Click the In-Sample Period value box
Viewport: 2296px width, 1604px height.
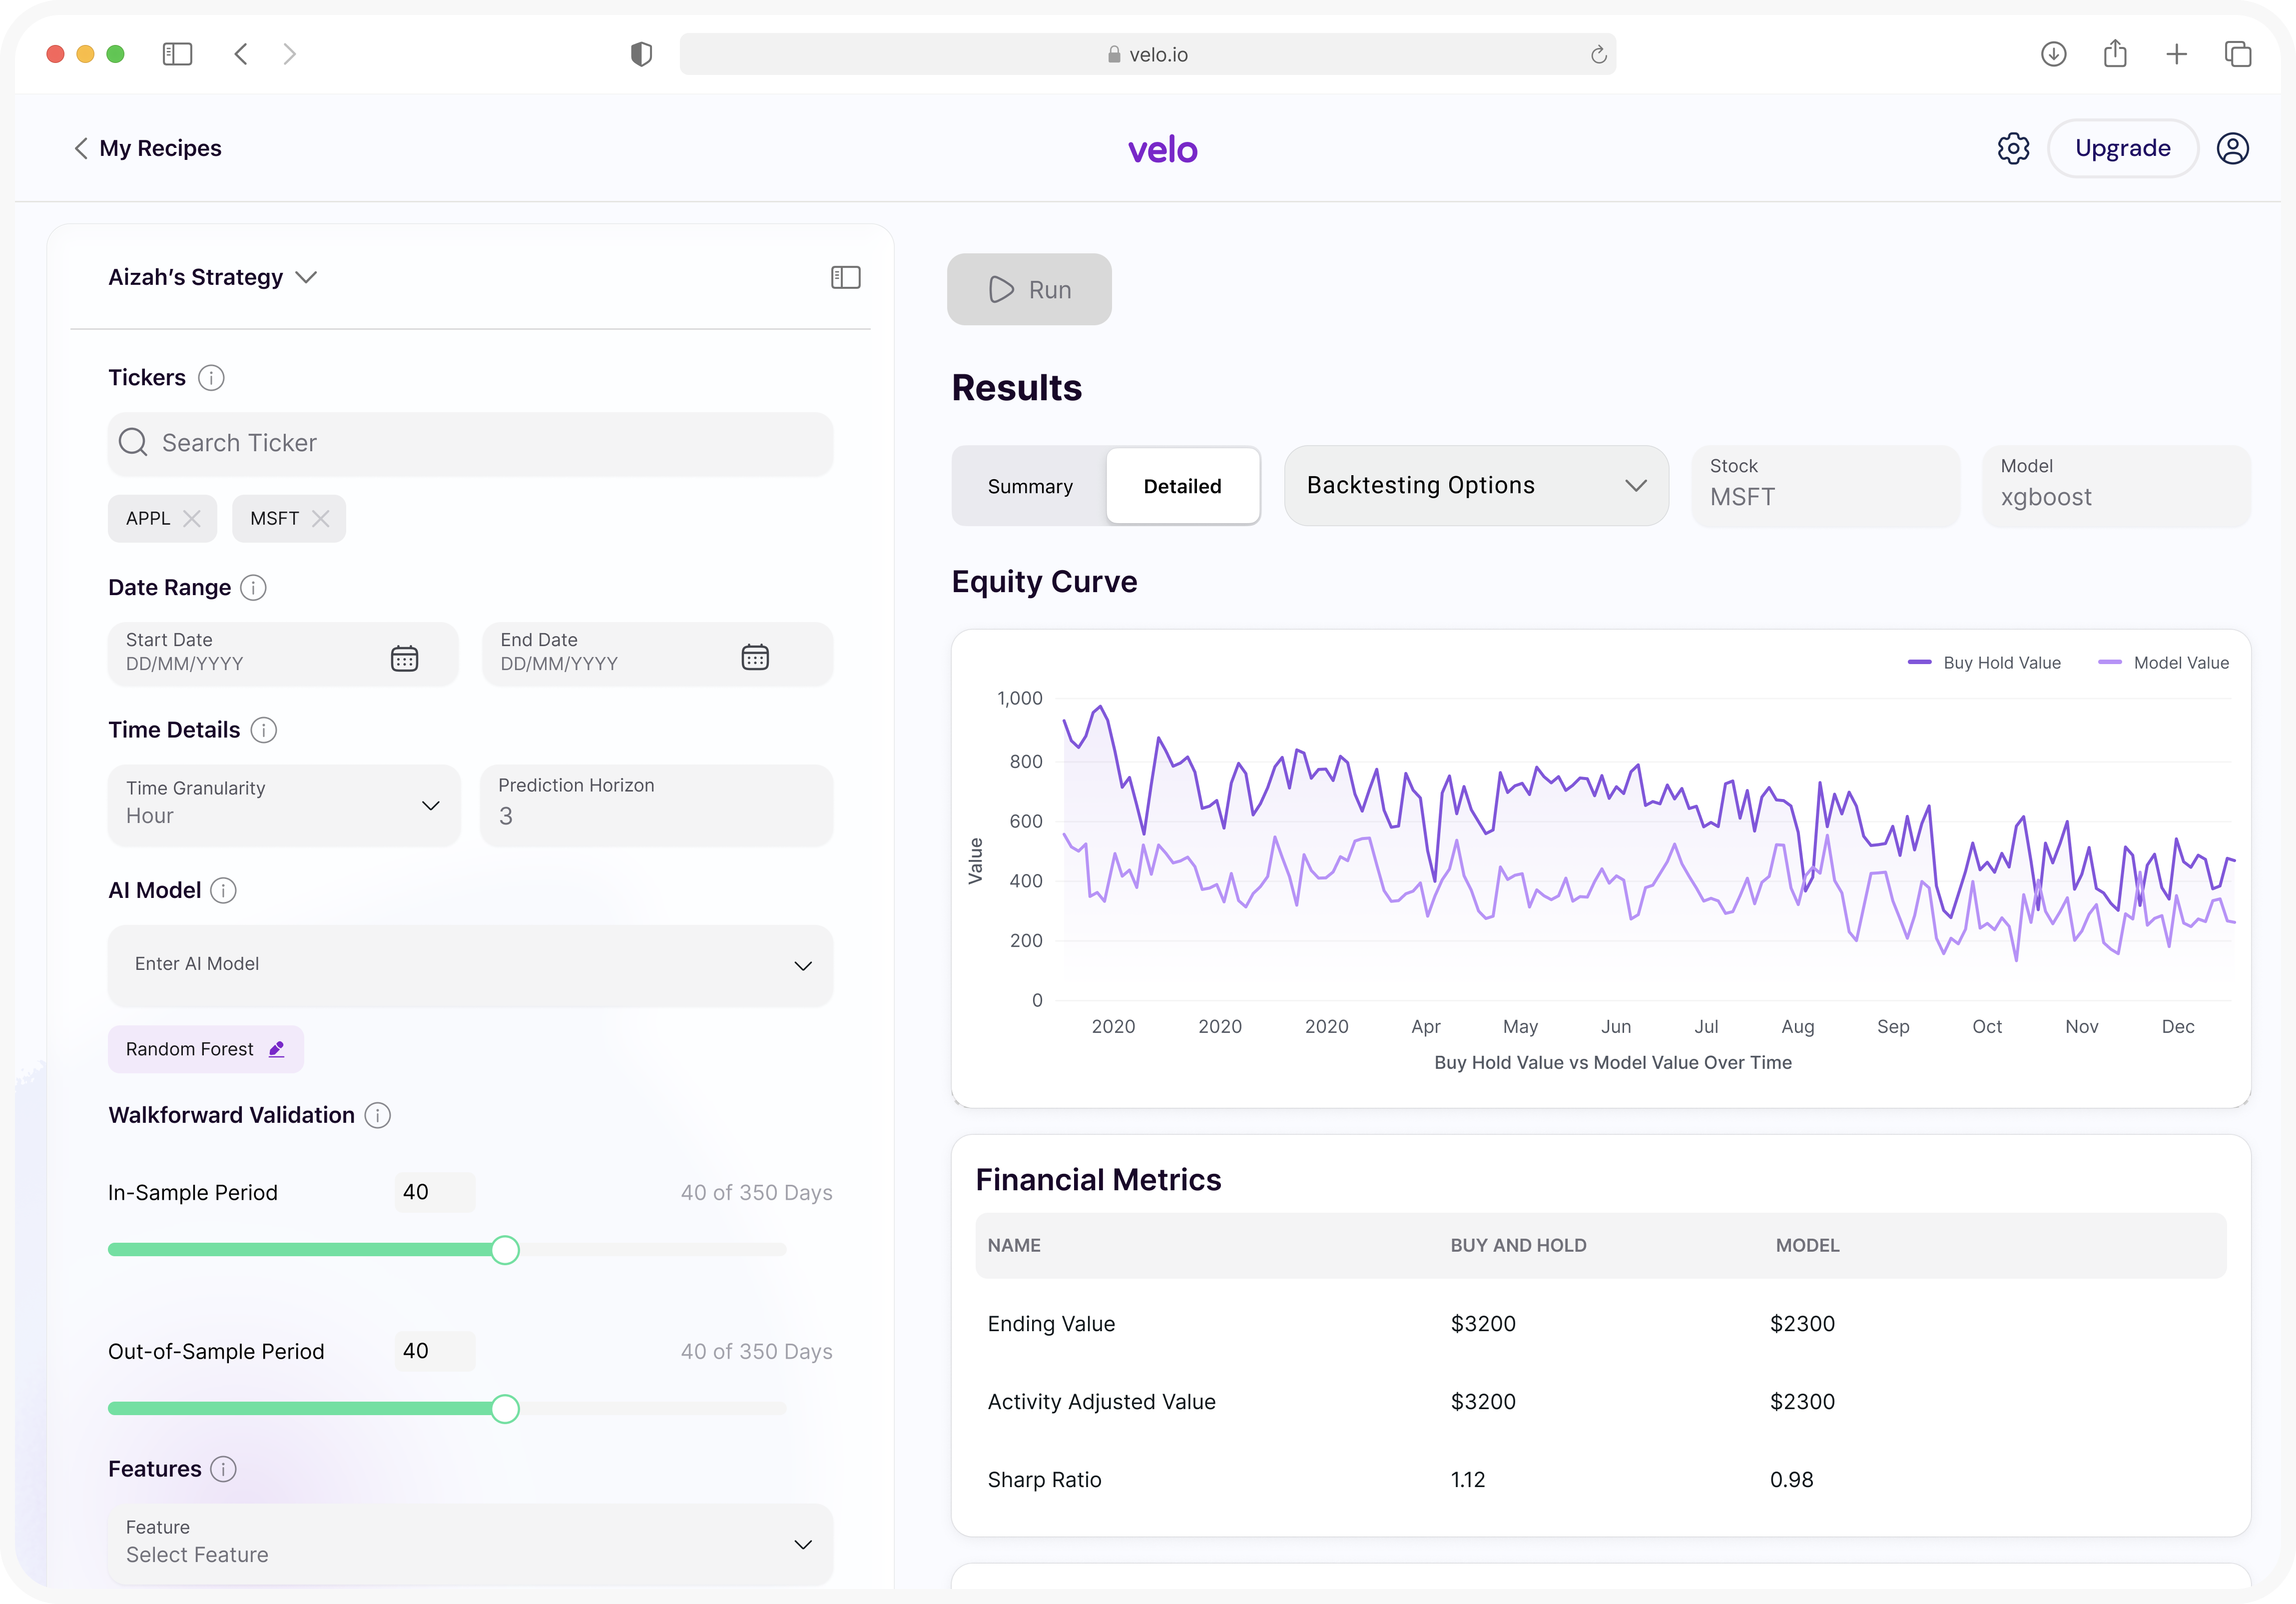(434, 1192)
